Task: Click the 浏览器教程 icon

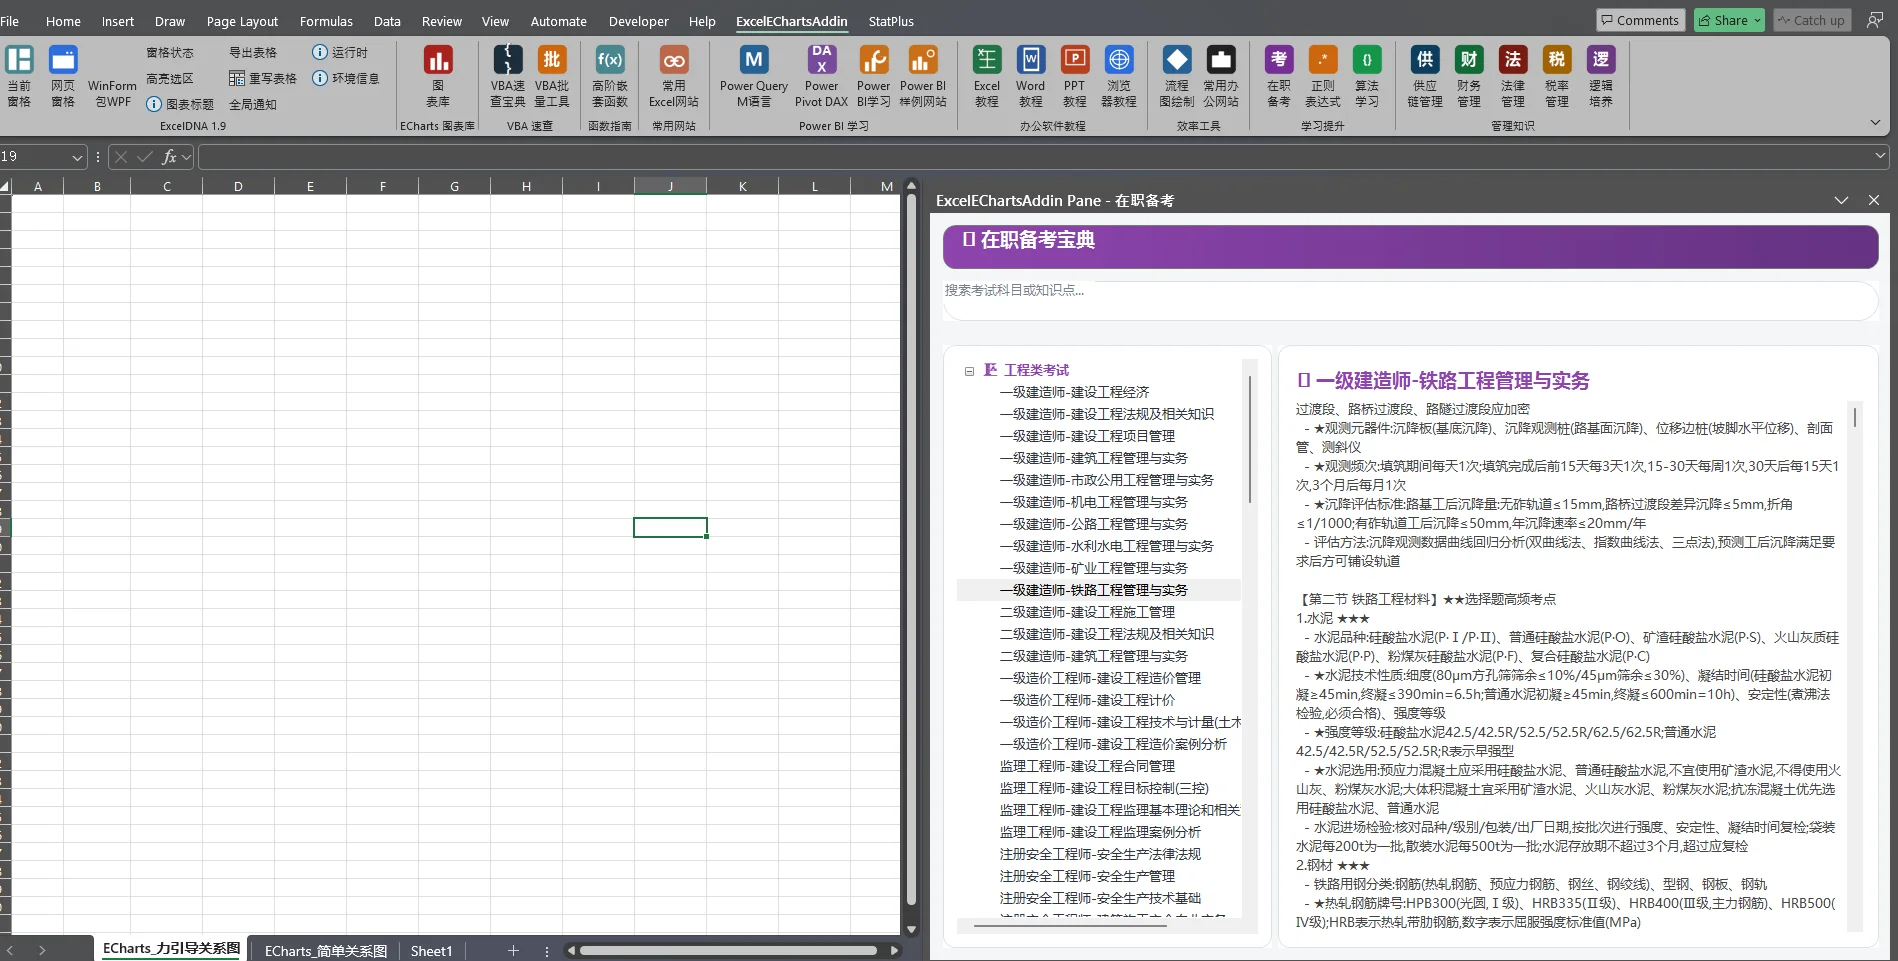Action: pos(1118,59)
